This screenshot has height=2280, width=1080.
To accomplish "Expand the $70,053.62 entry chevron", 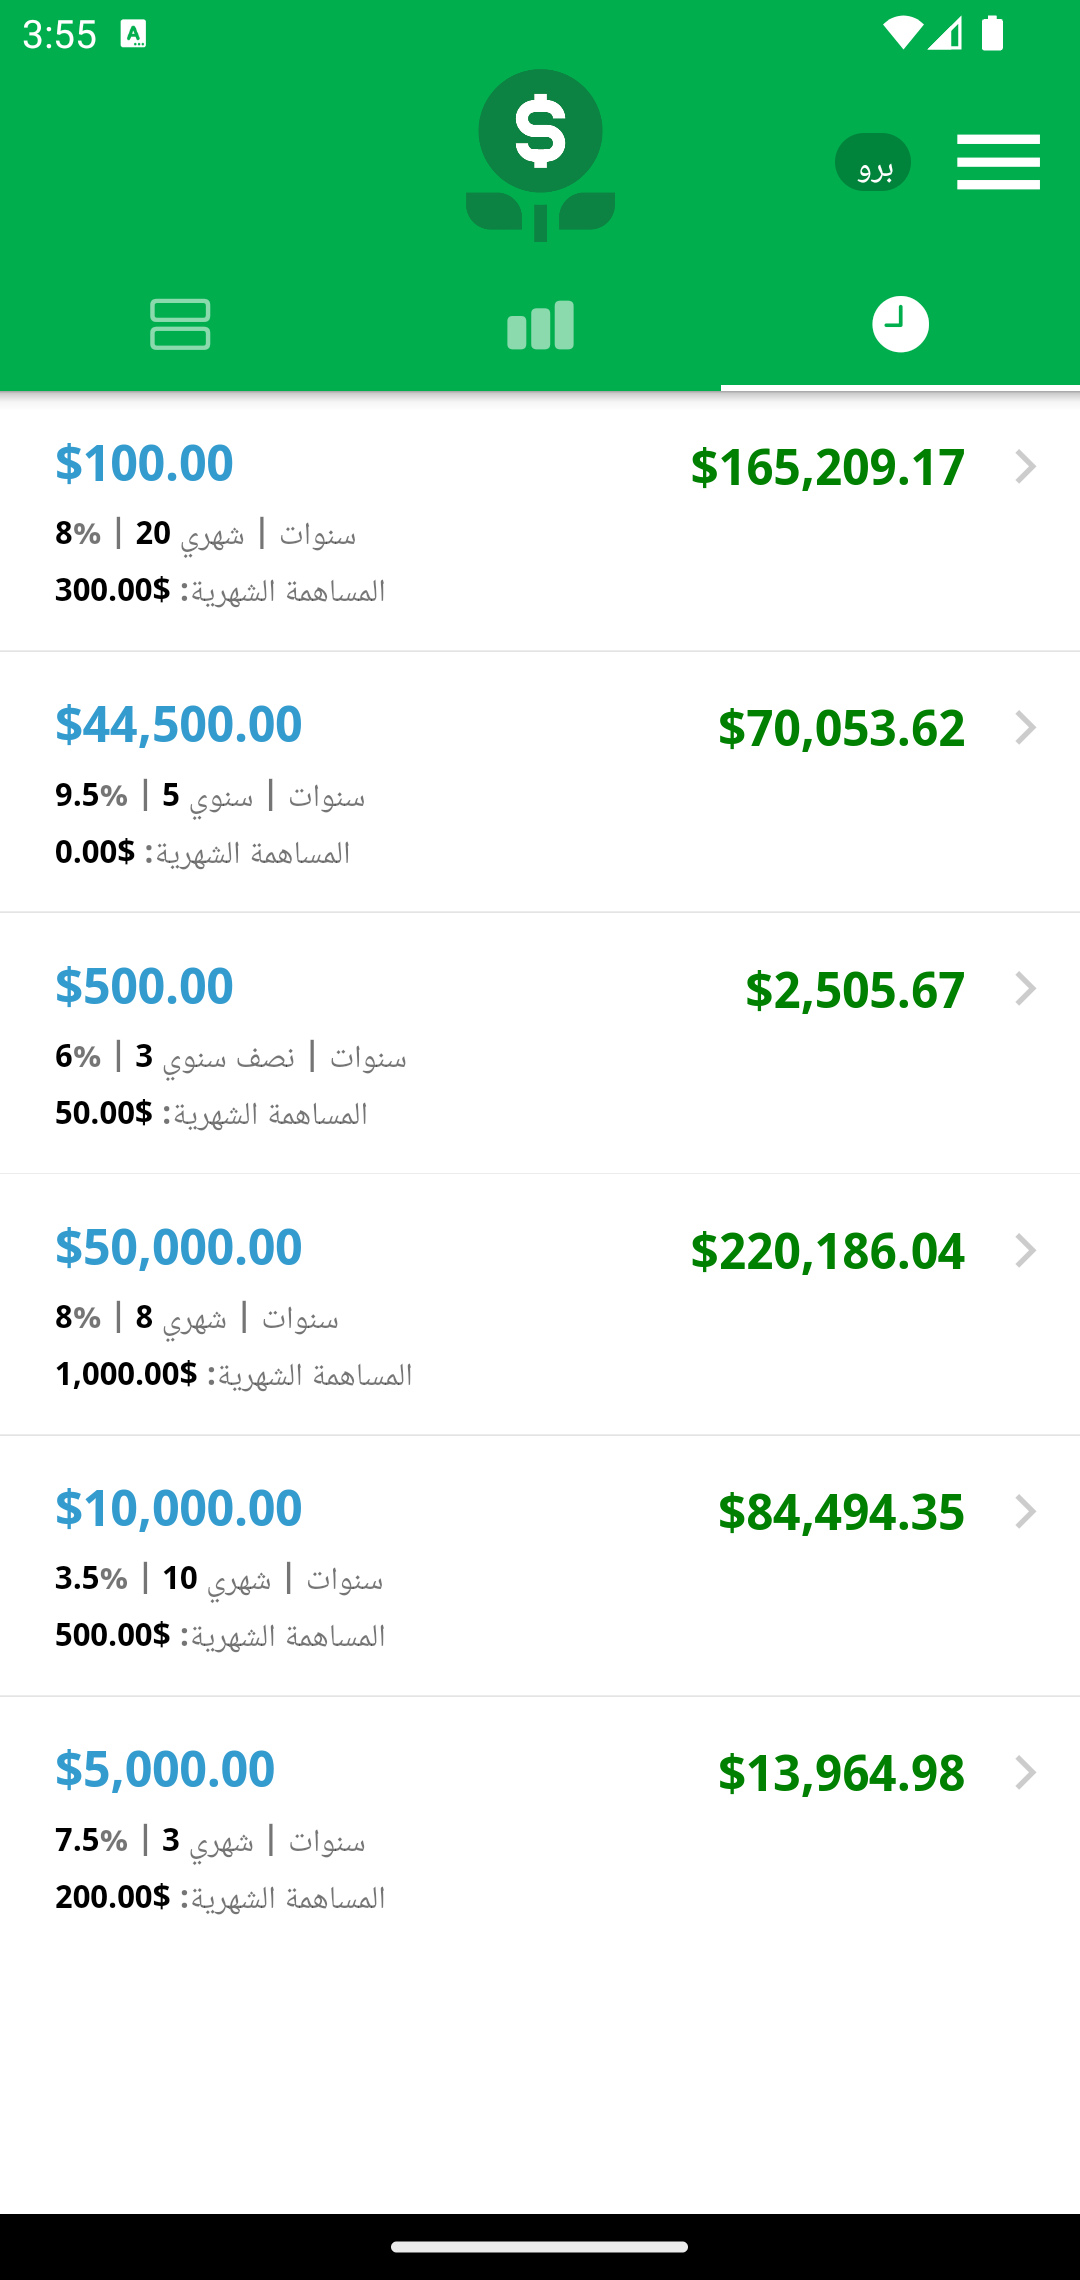I will [x=1025, y=728].
